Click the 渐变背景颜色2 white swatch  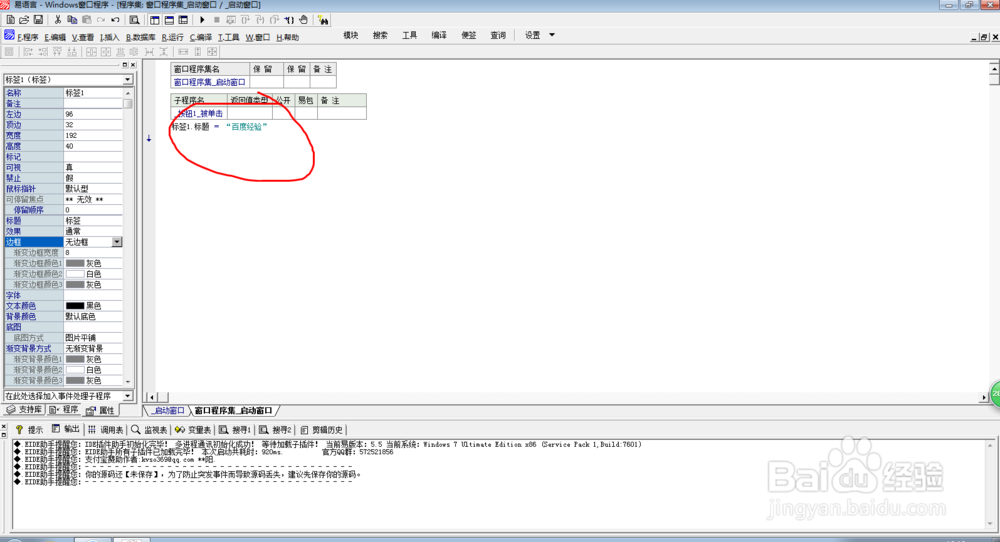75,370
